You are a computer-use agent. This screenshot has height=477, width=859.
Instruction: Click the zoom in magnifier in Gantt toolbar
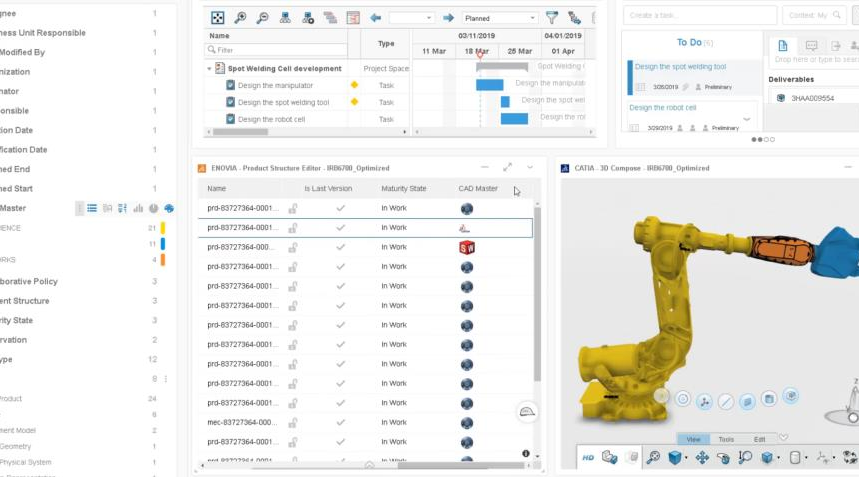[x=240, y=18]
